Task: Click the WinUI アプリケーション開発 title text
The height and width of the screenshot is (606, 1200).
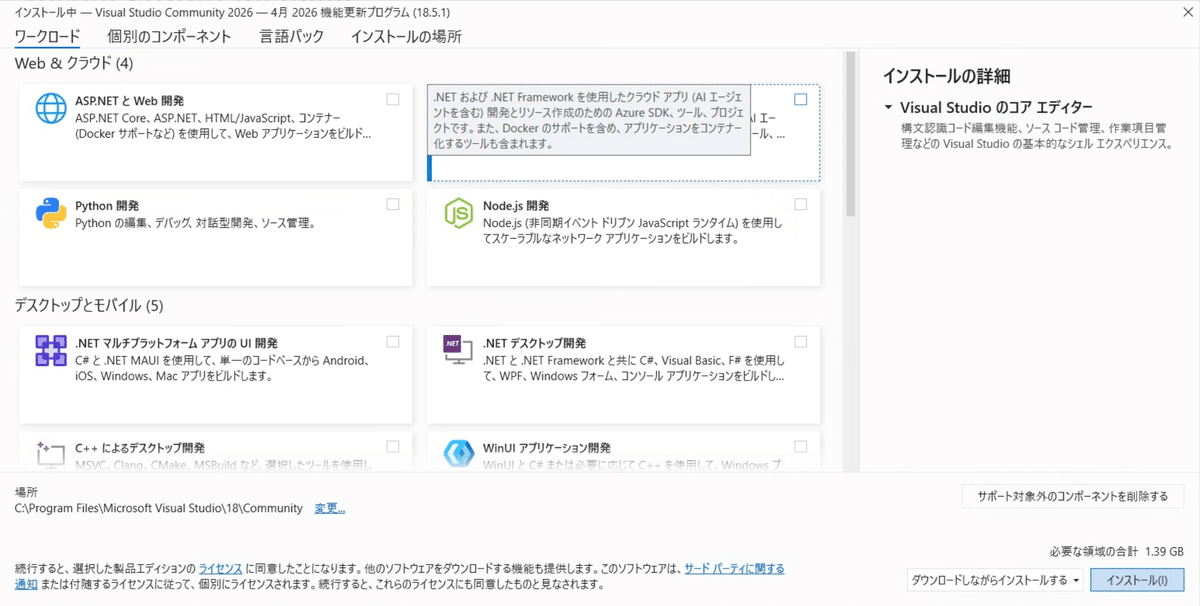Action: pyautogui.click(x=546, y=448)
